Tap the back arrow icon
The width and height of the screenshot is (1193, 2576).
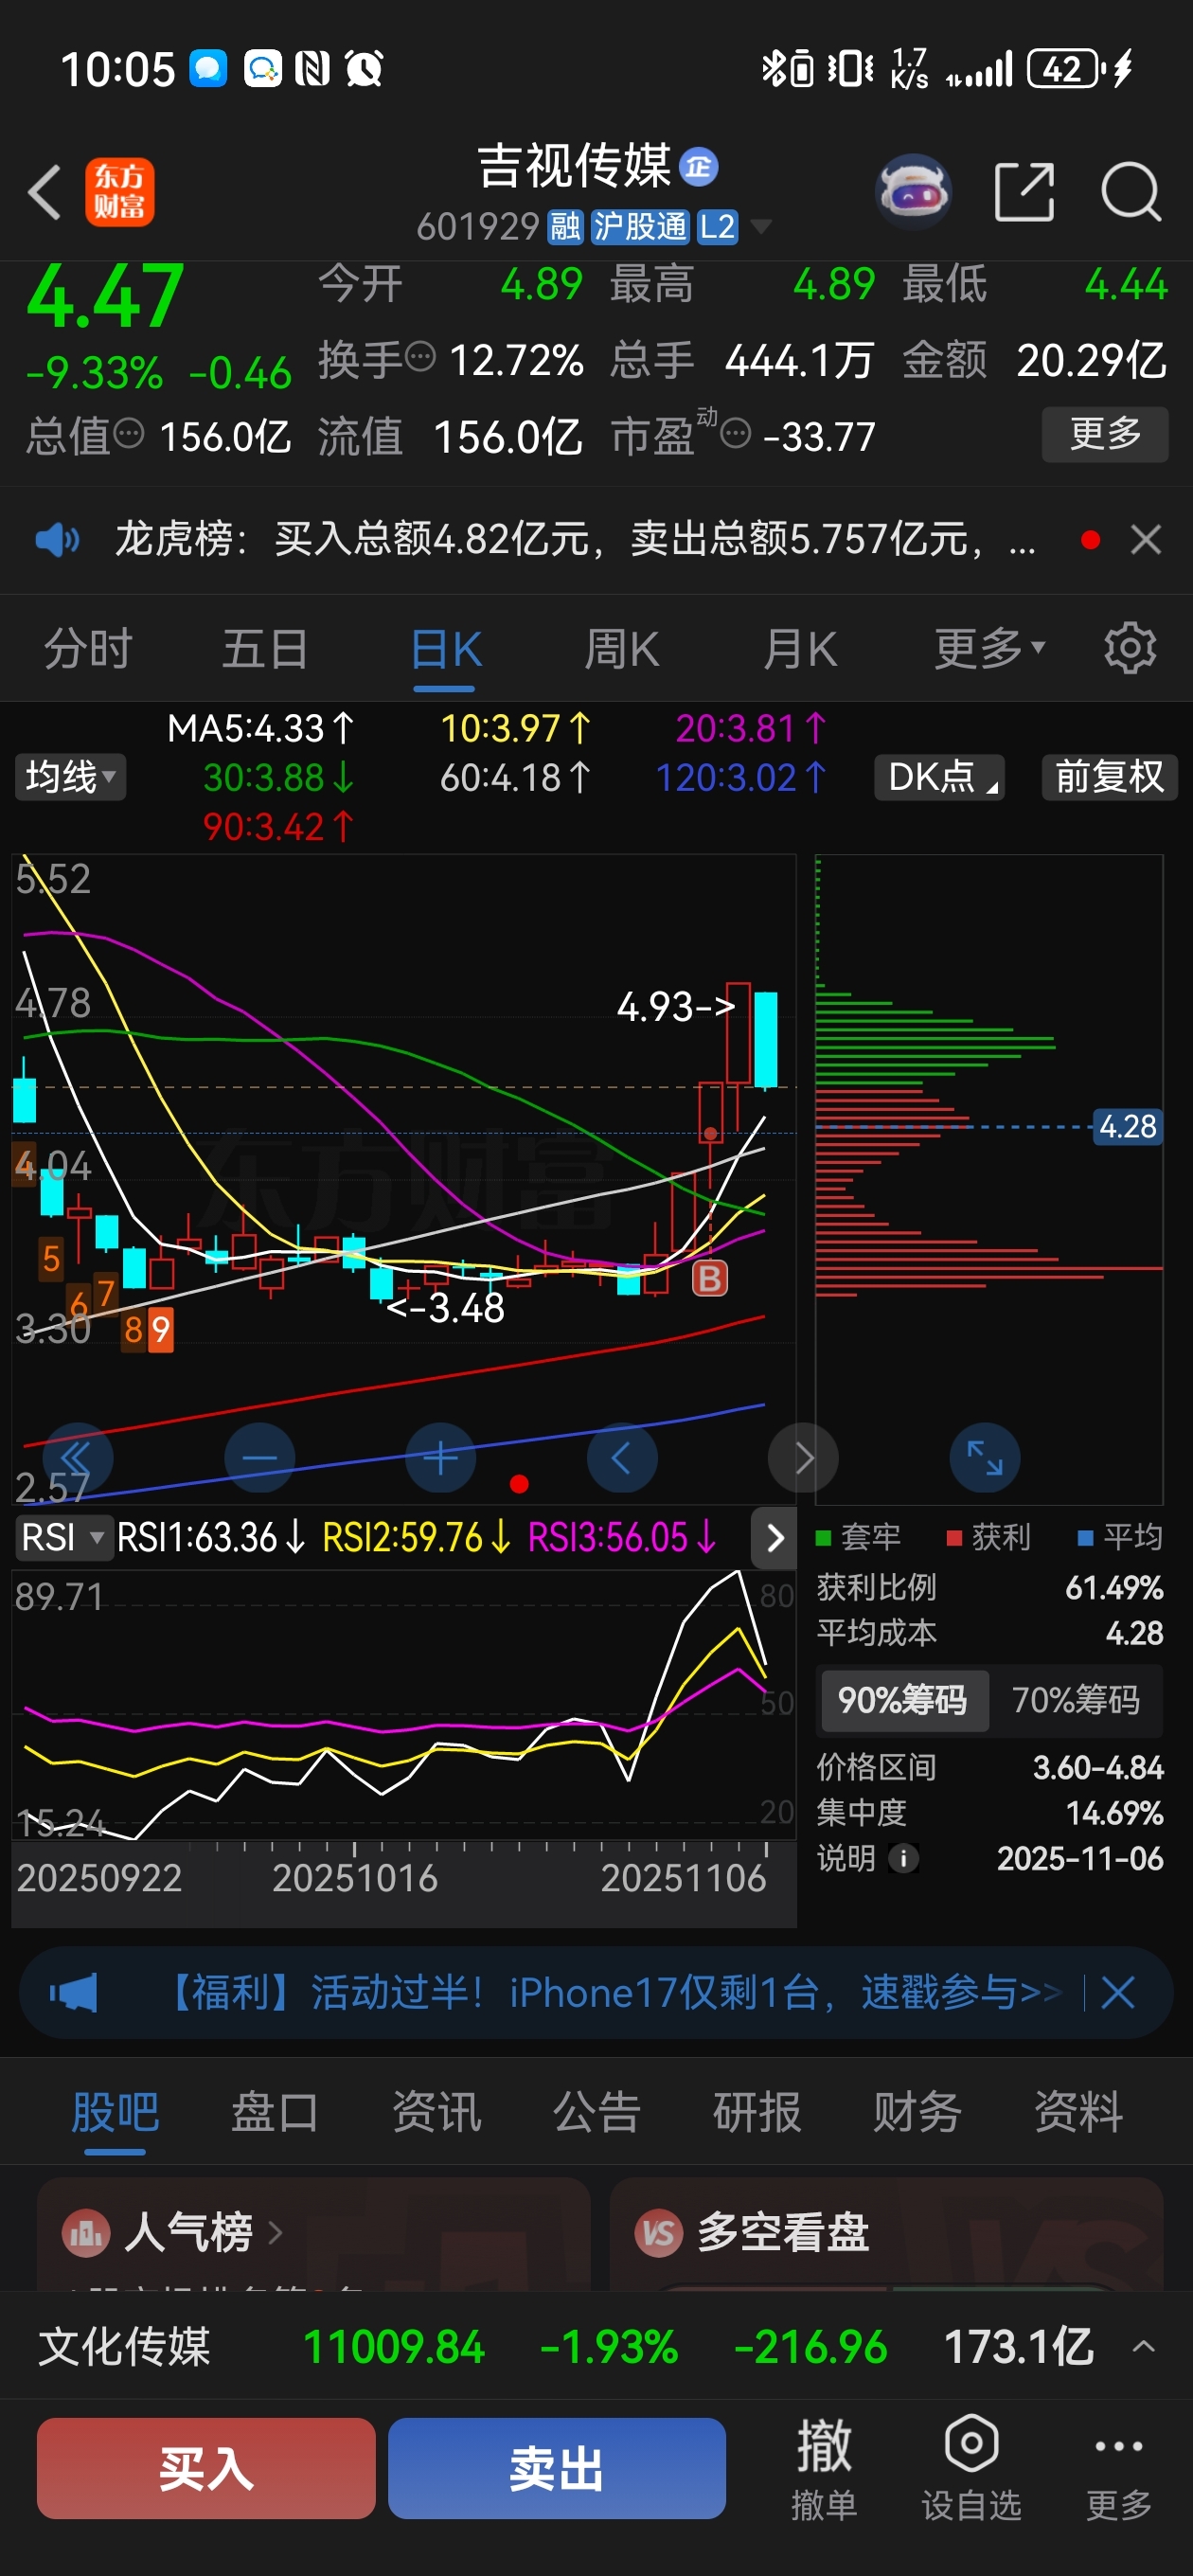[x=45, y=191]
